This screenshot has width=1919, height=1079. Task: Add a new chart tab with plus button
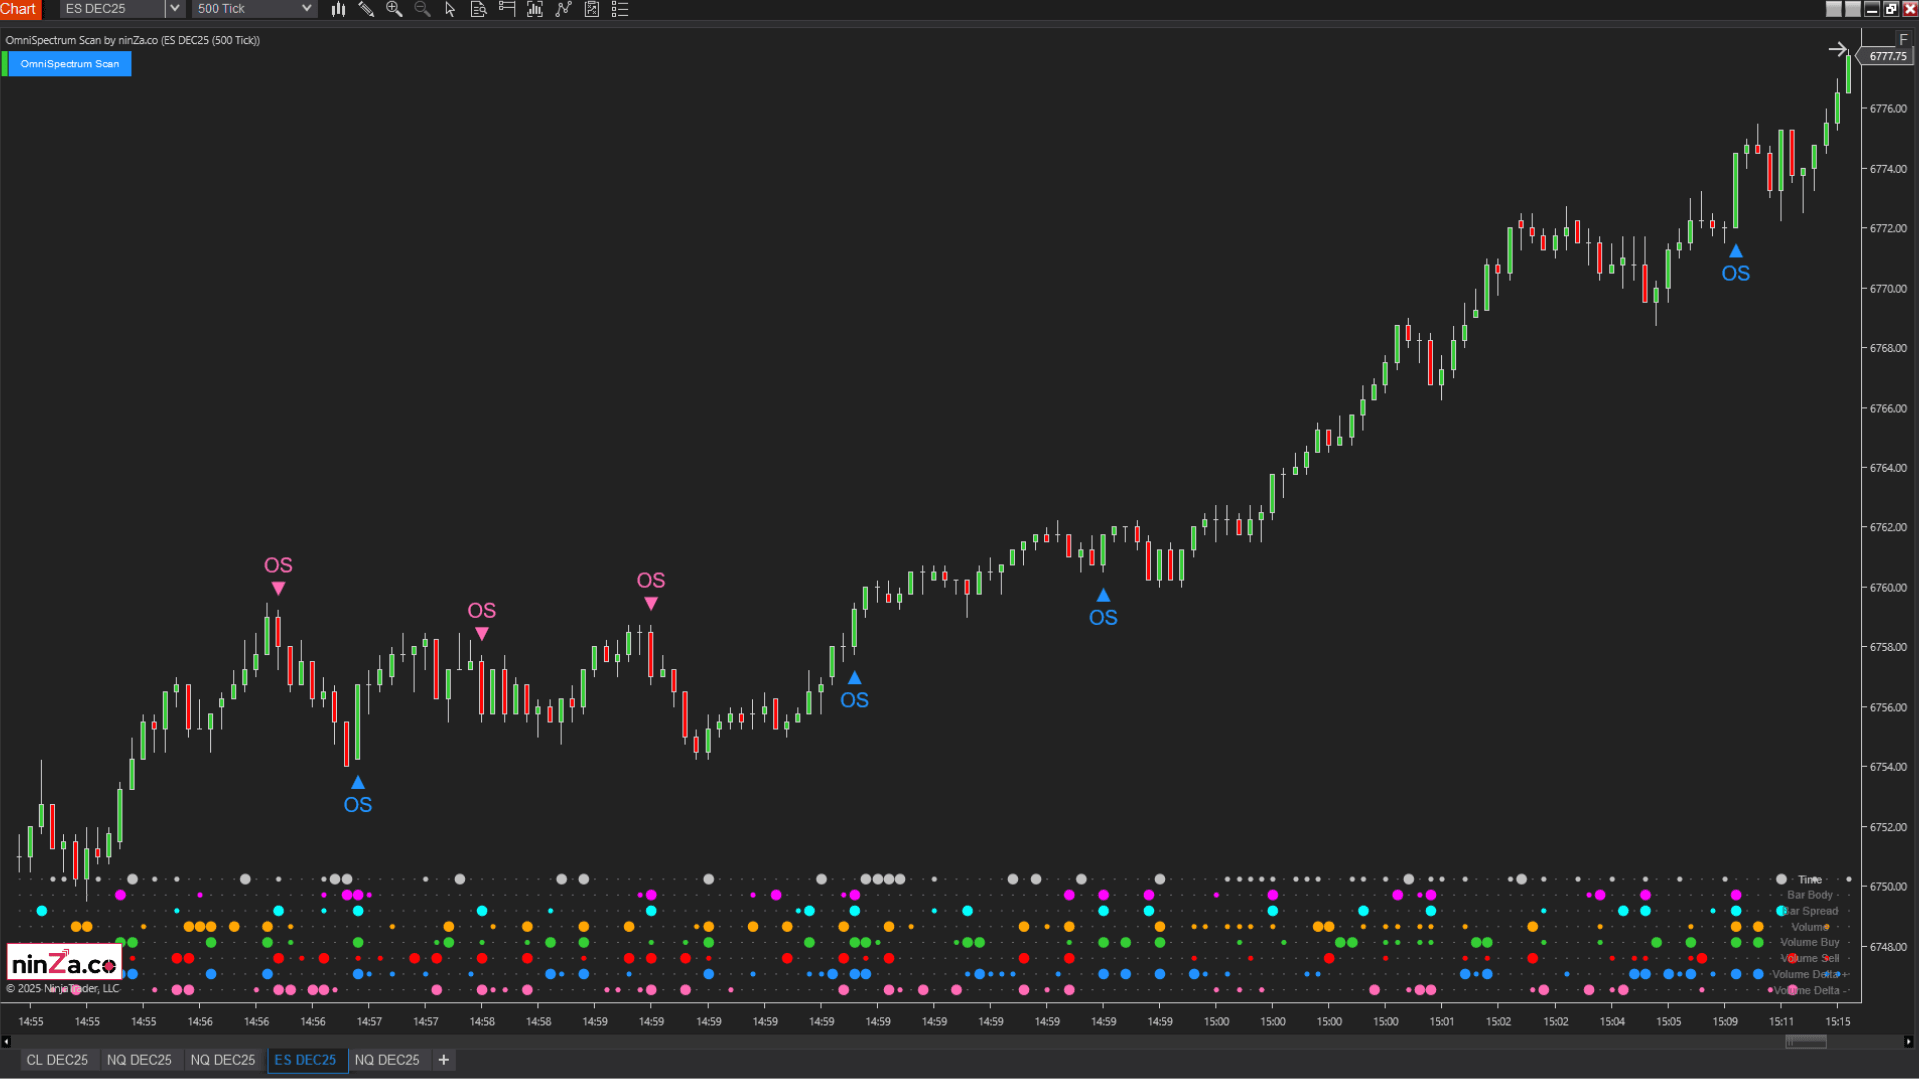pos(444,1060)
